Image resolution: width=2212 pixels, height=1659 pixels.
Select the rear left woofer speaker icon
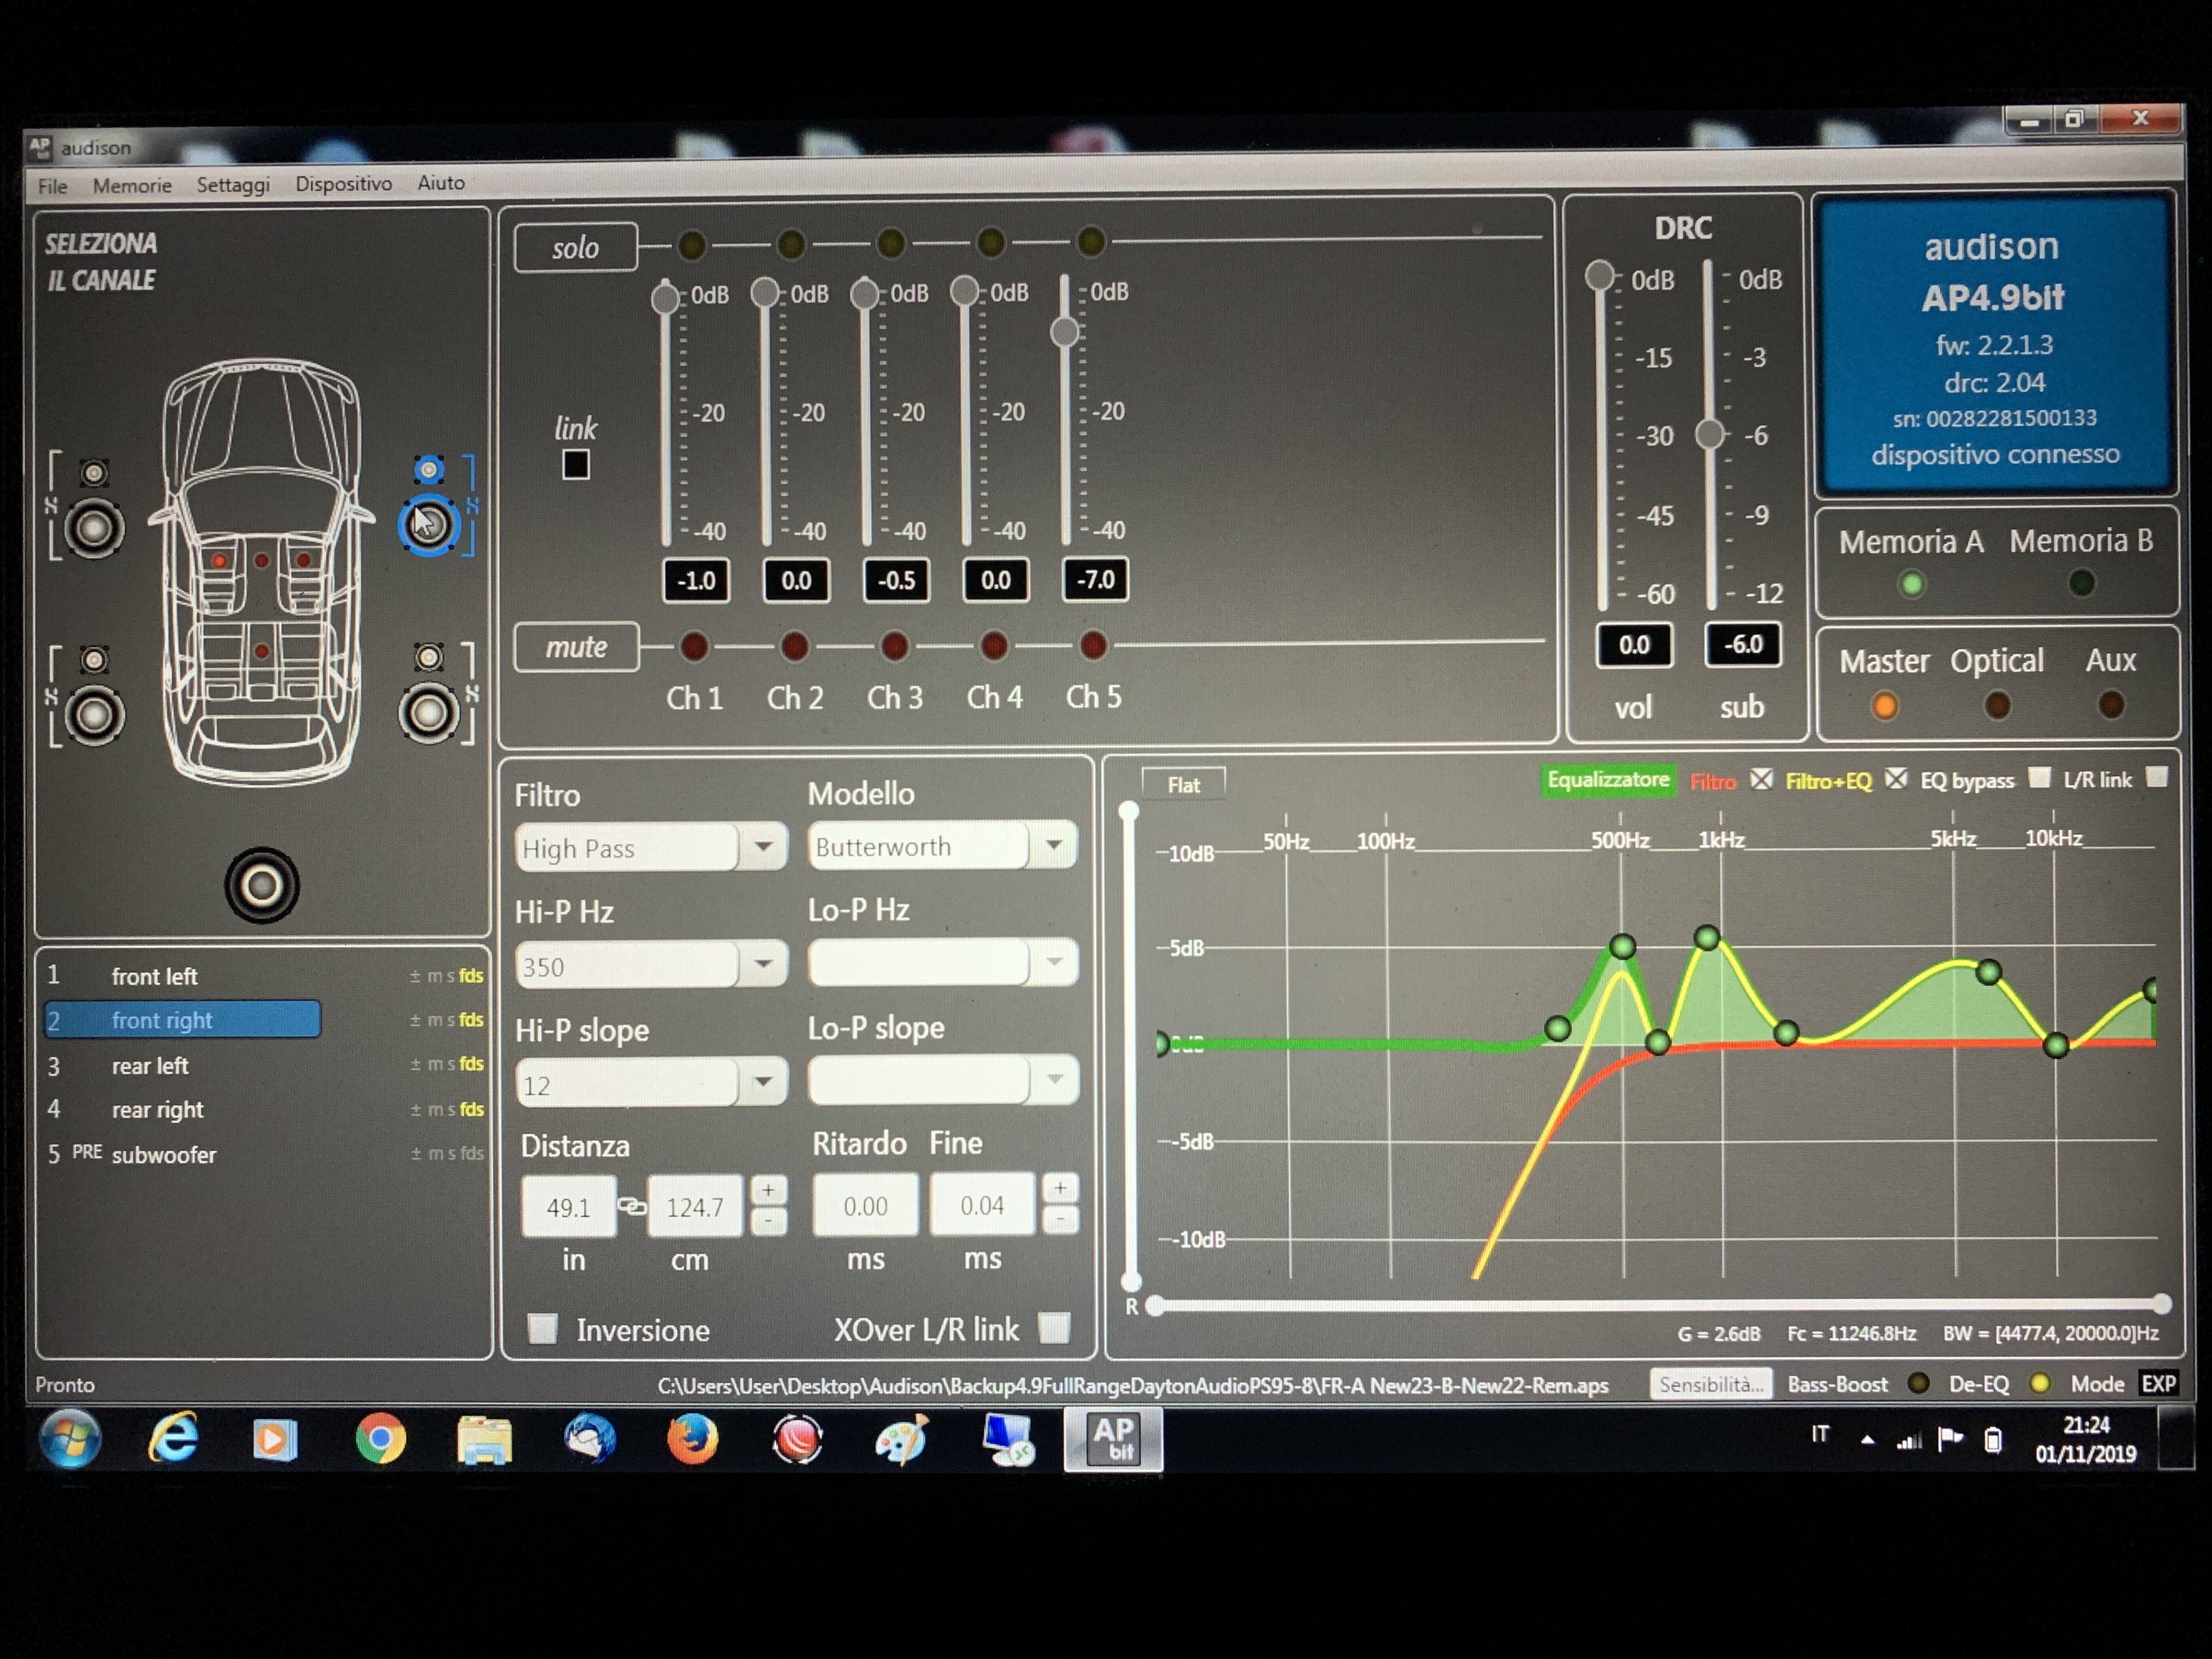pos(94,714)
